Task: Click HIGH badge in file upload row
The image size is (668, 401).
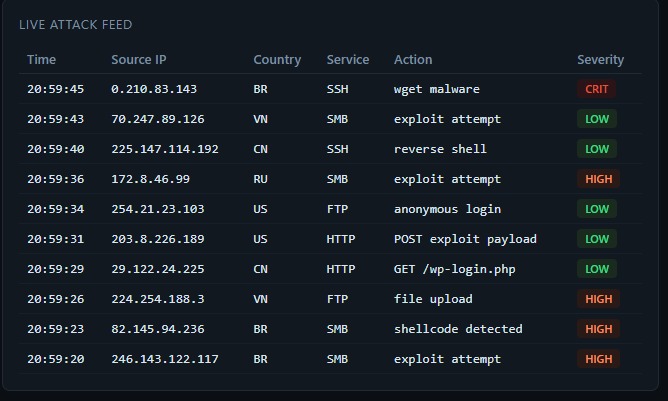Action: coord(599,299)
